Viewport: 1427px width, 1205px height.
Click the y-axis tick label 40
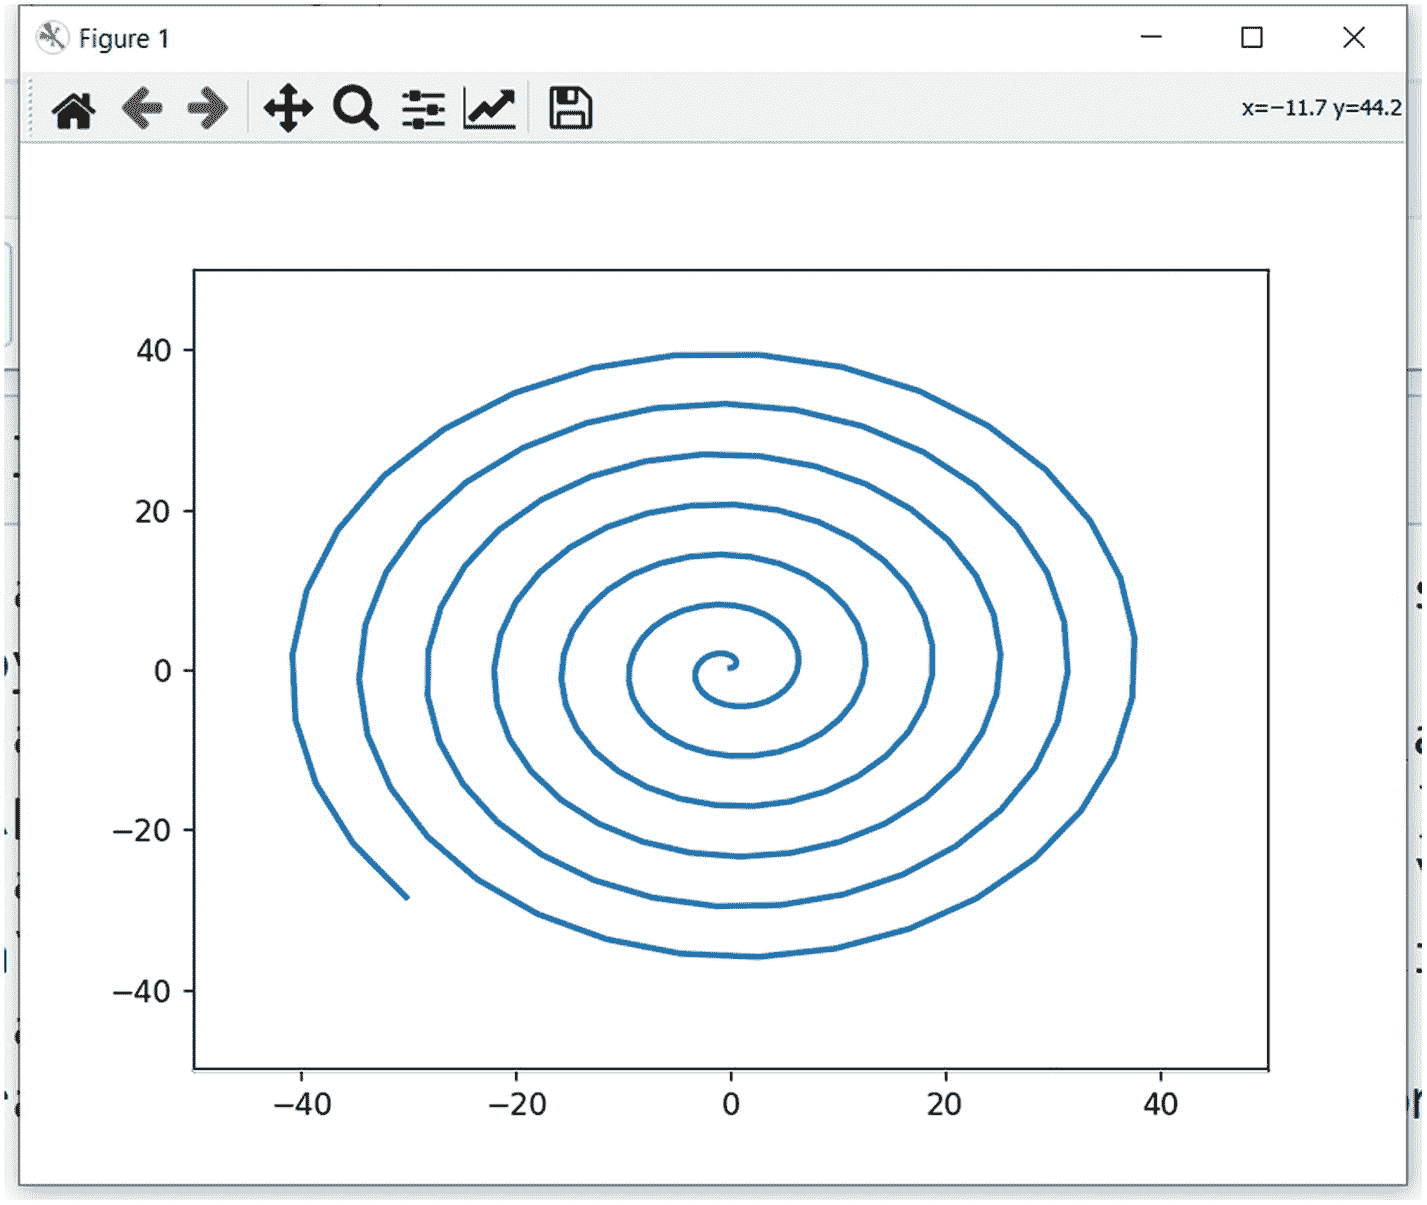tap(154, 351)
